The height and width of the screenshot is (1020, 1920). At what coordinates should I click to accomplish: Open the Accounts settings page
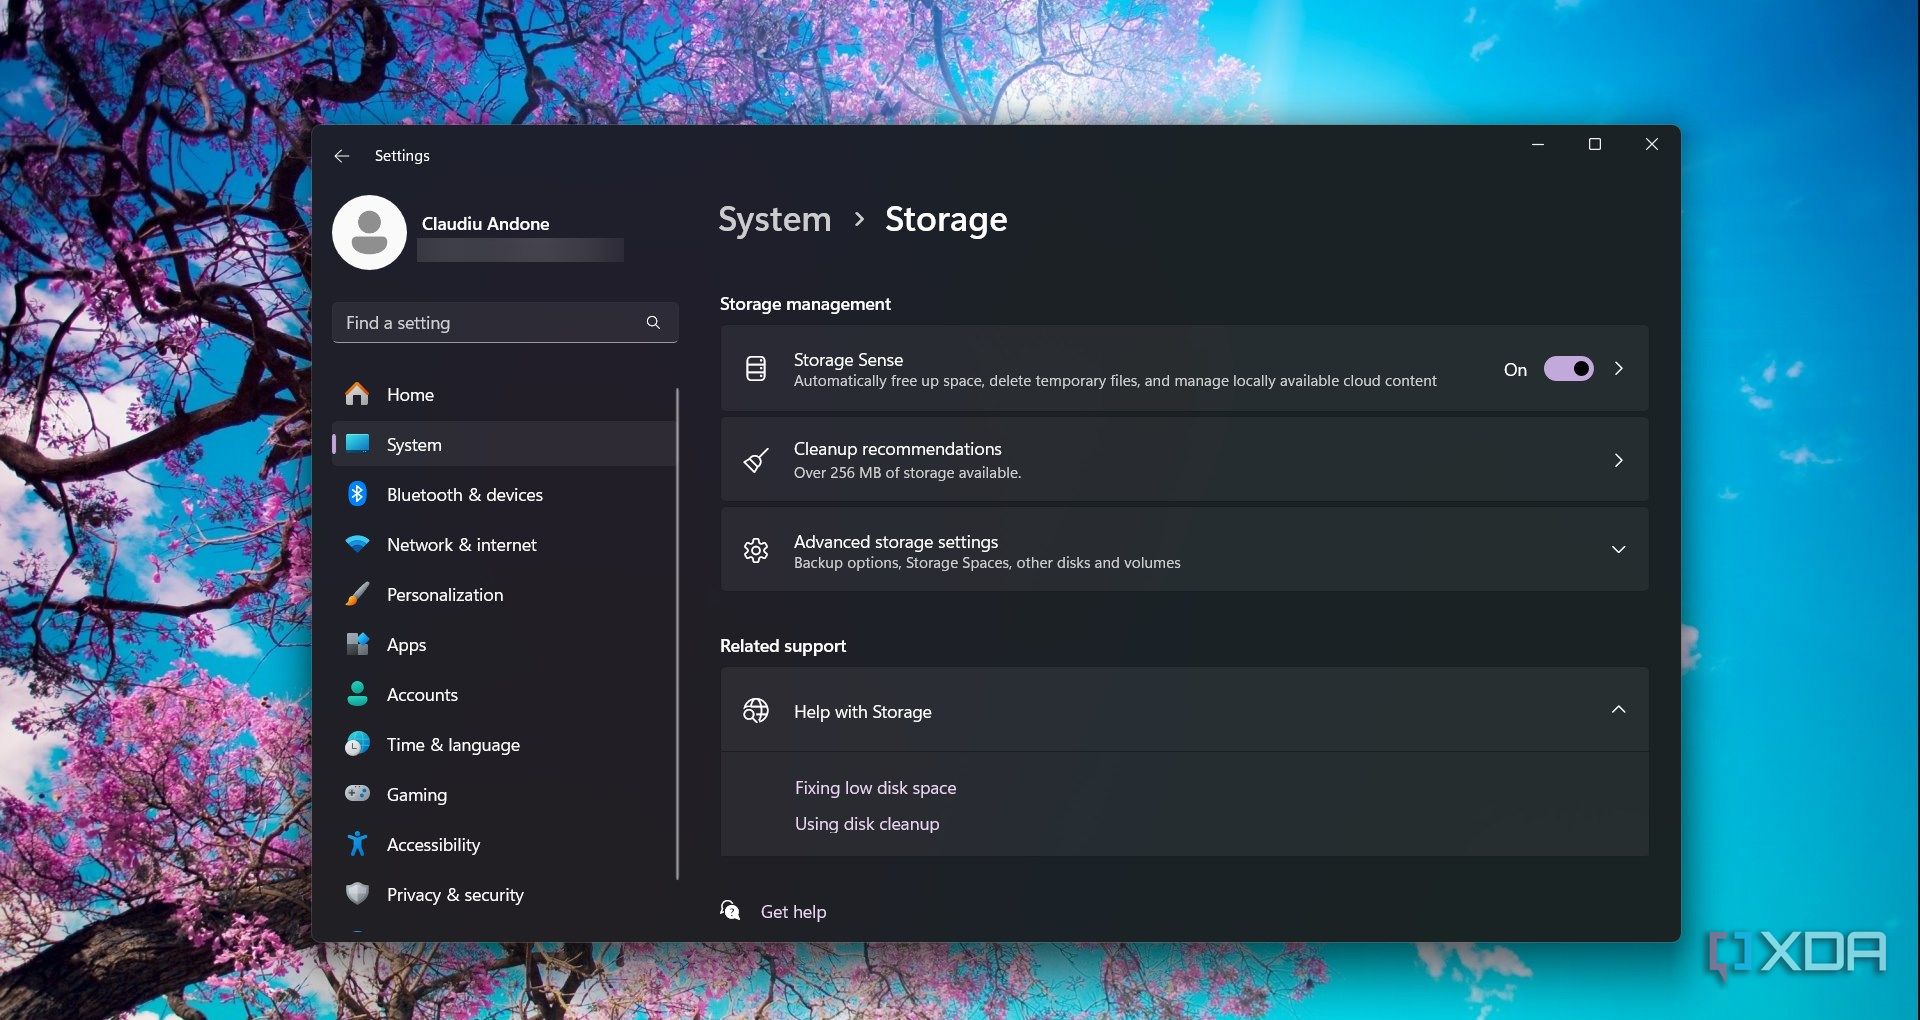coord(504,694)
